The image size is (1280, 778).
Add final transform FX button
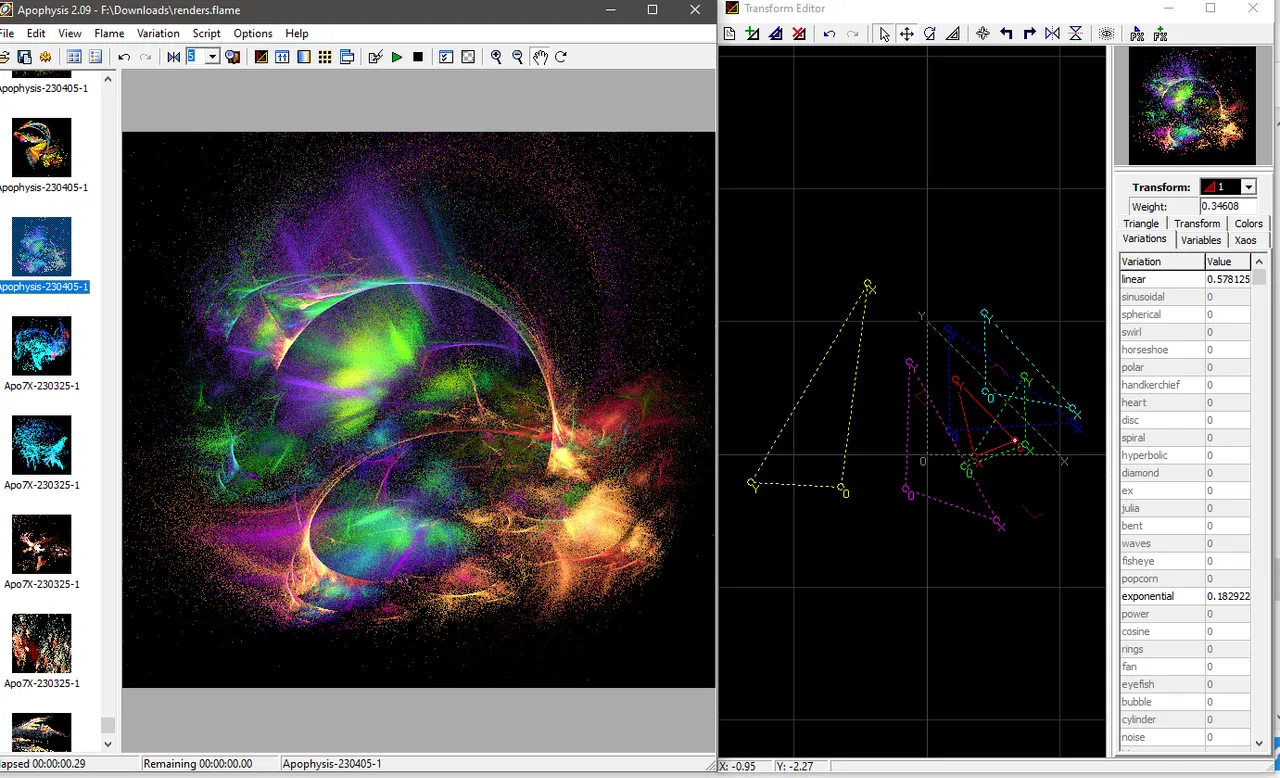(x=1160, y=34)
